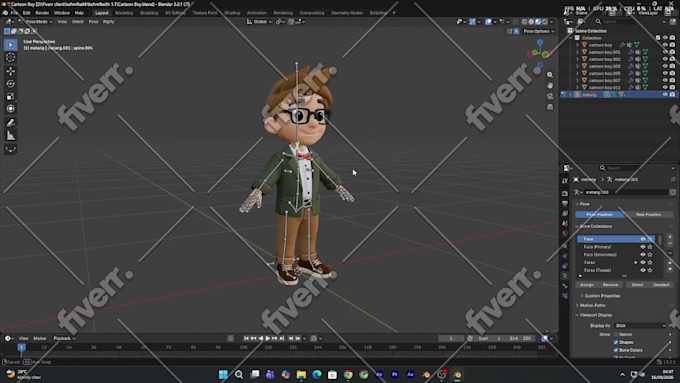
Task: Select the Select Box tool
Action: click(11, 45)
